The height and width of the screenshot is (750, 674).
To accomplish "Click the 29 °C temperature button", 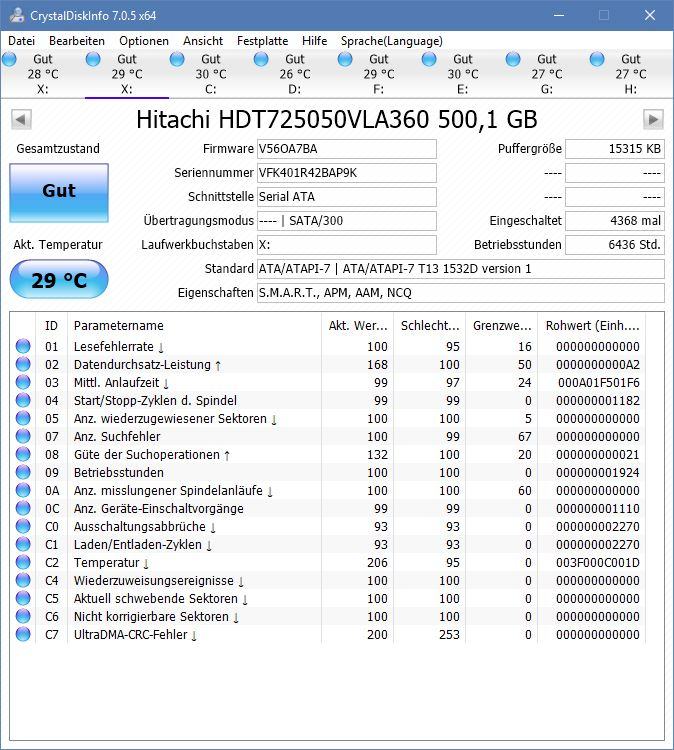I will pos(59,279).
